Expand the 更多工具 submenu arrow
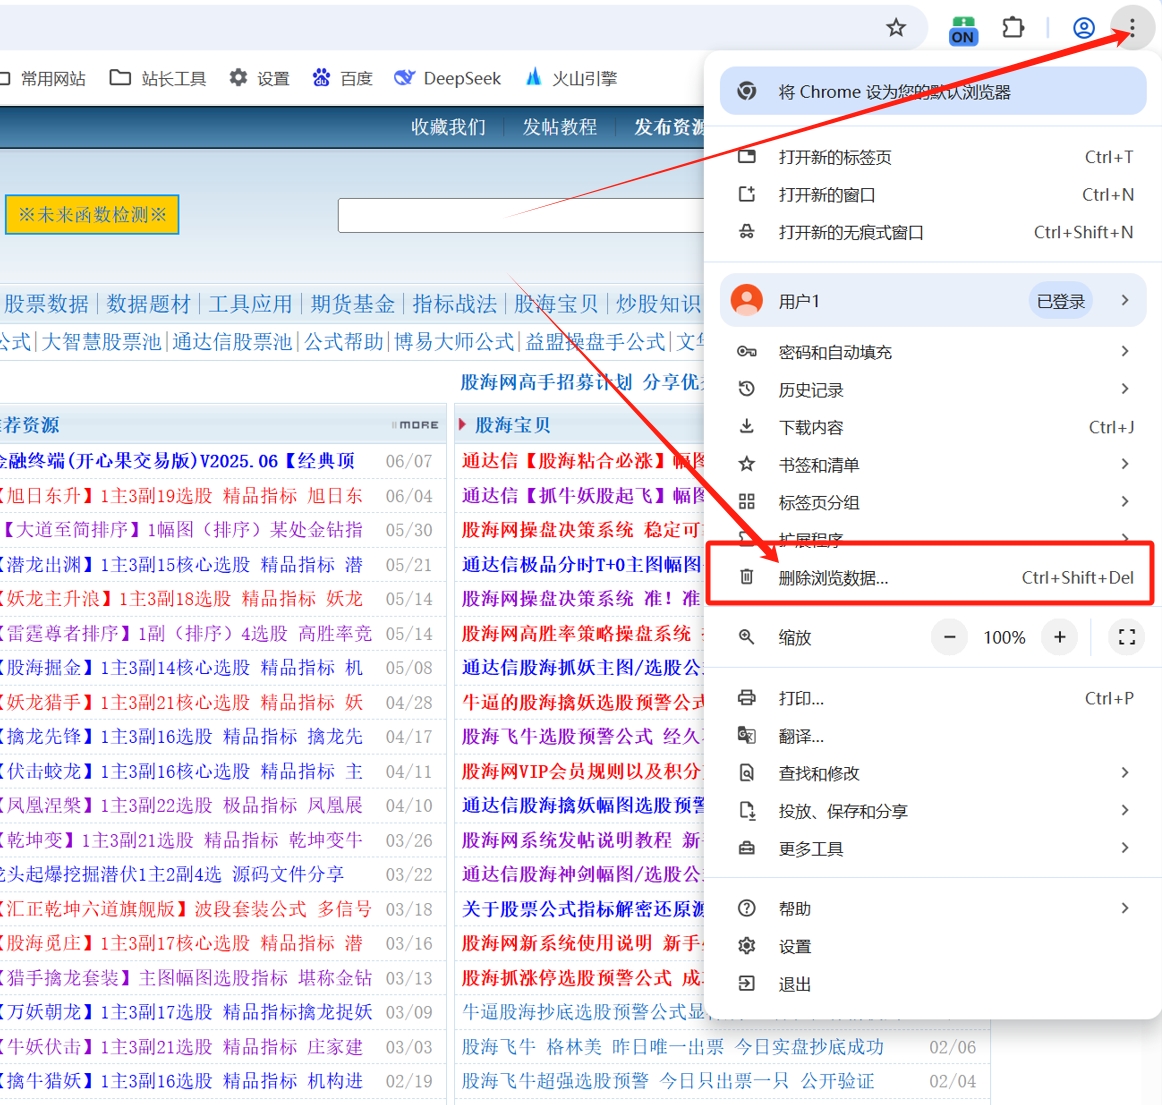This screenshot has height=1105, width=1162. point(1125,847)
